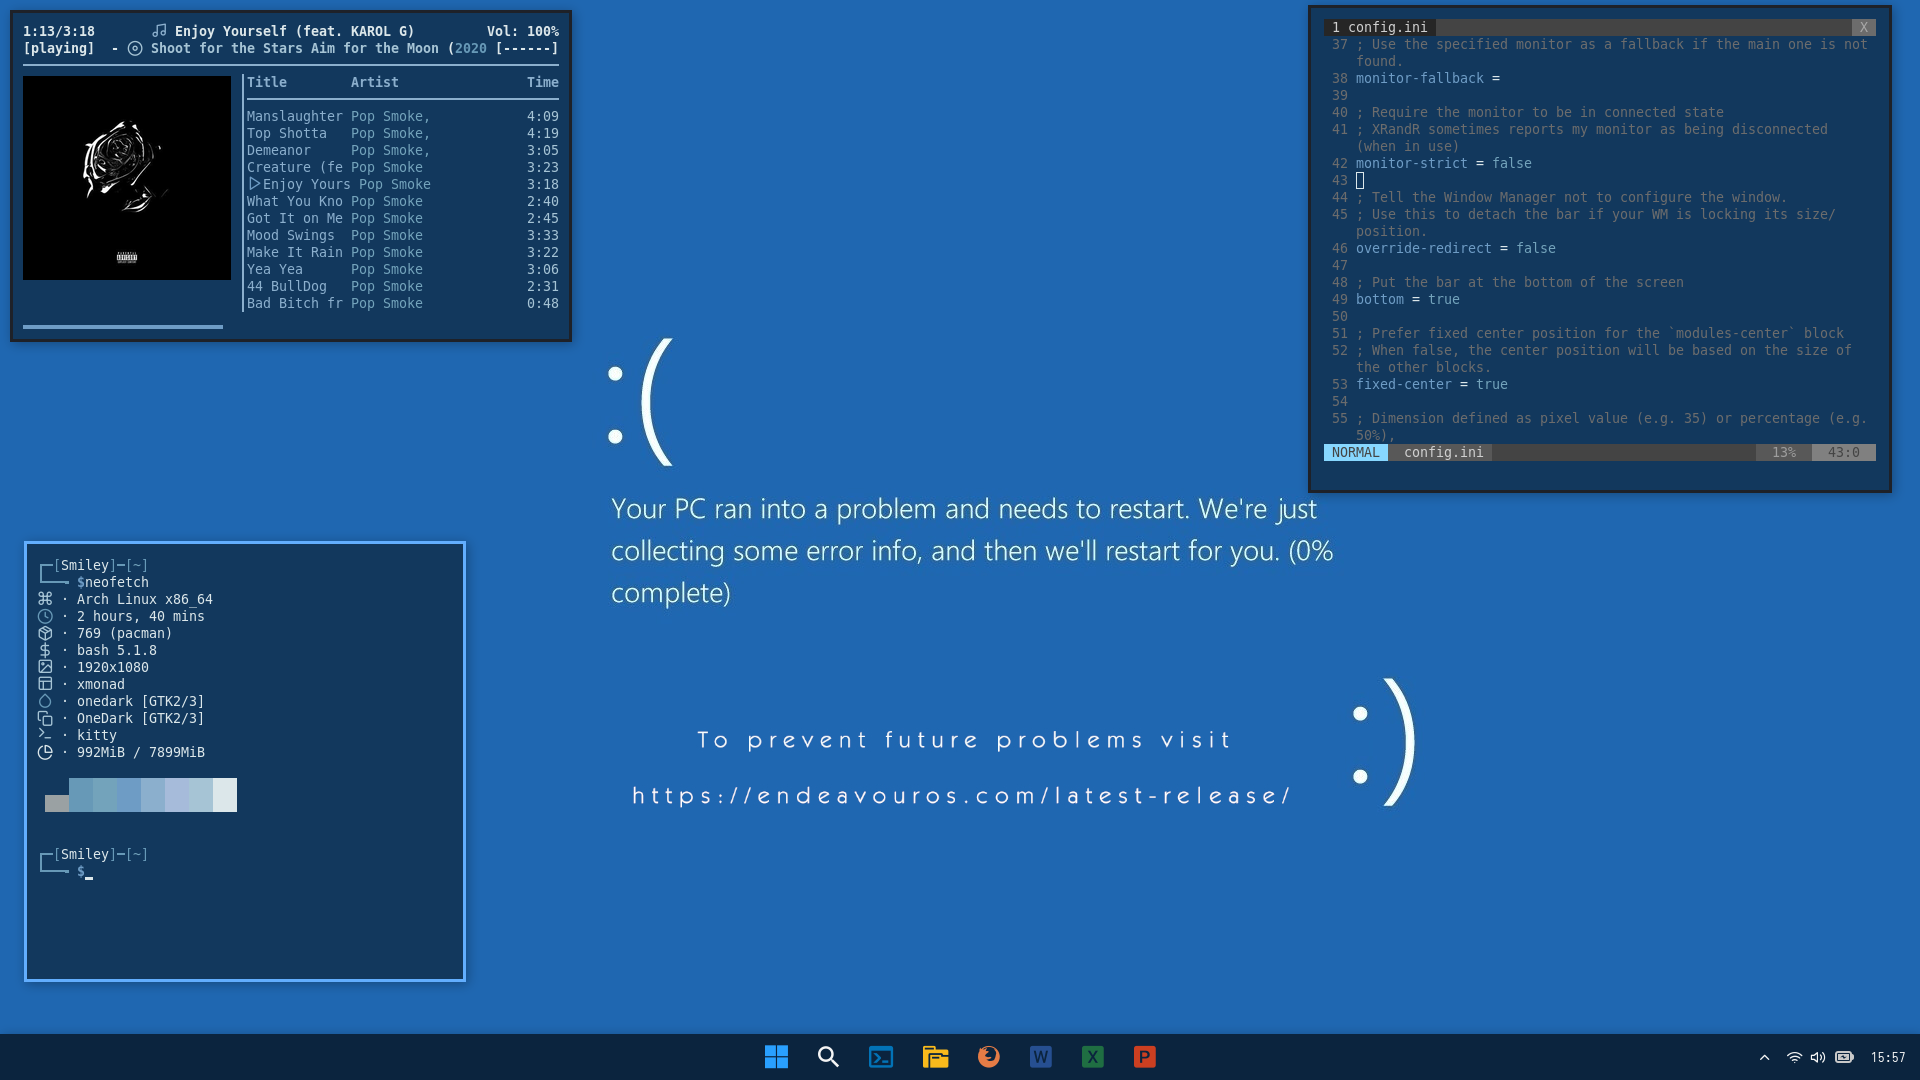Click the clock icon beside uptime in neofetch
The height and width of the screenshot is (1080, 1920).
(x=45, y=616)
